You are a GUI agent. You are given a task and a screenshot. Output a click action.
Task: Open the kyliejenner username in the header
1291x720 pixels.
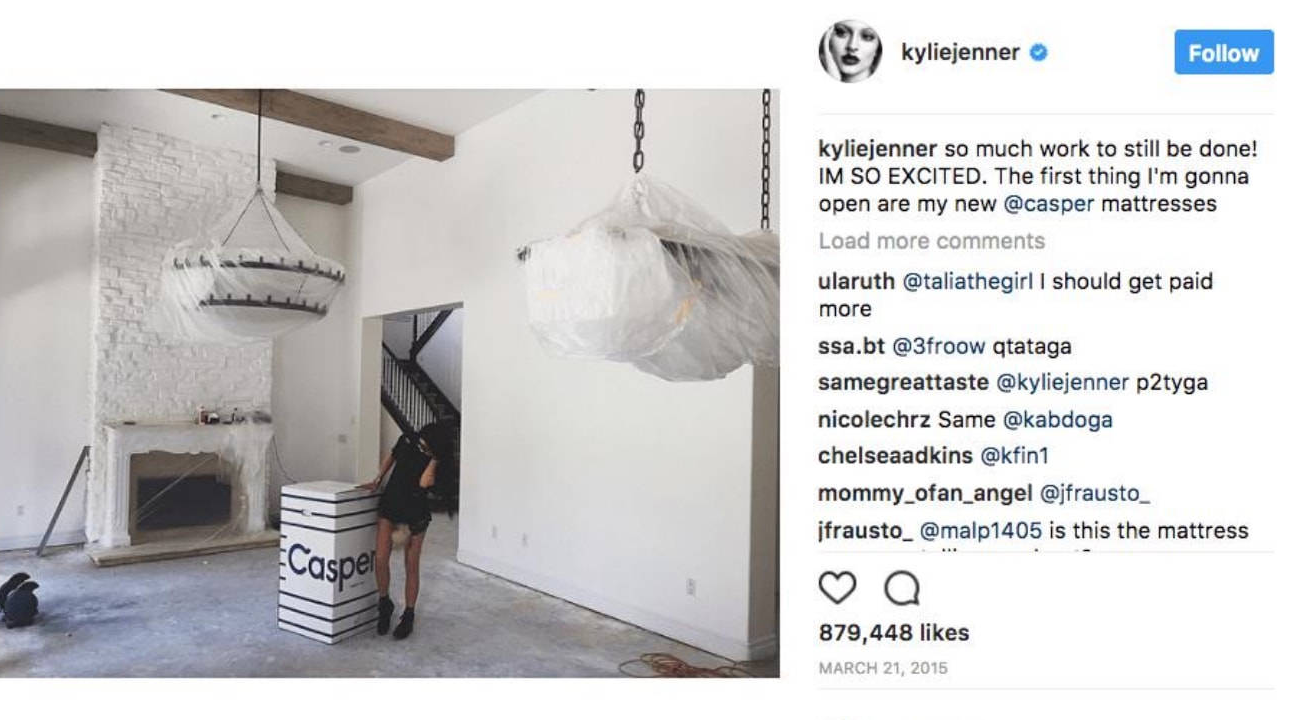[x=960, y=53]
